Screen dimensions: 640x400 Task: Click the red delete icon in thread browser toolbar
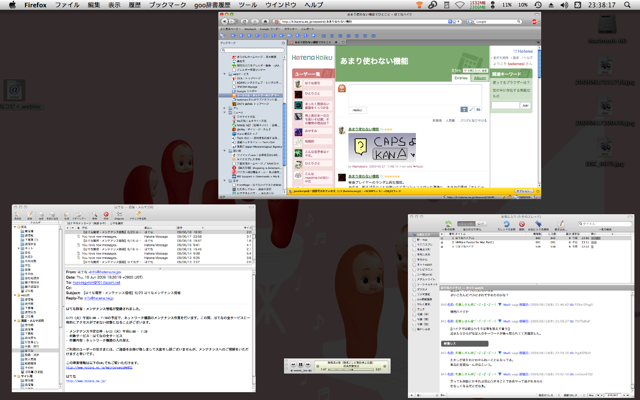click(x=522, y=224)
